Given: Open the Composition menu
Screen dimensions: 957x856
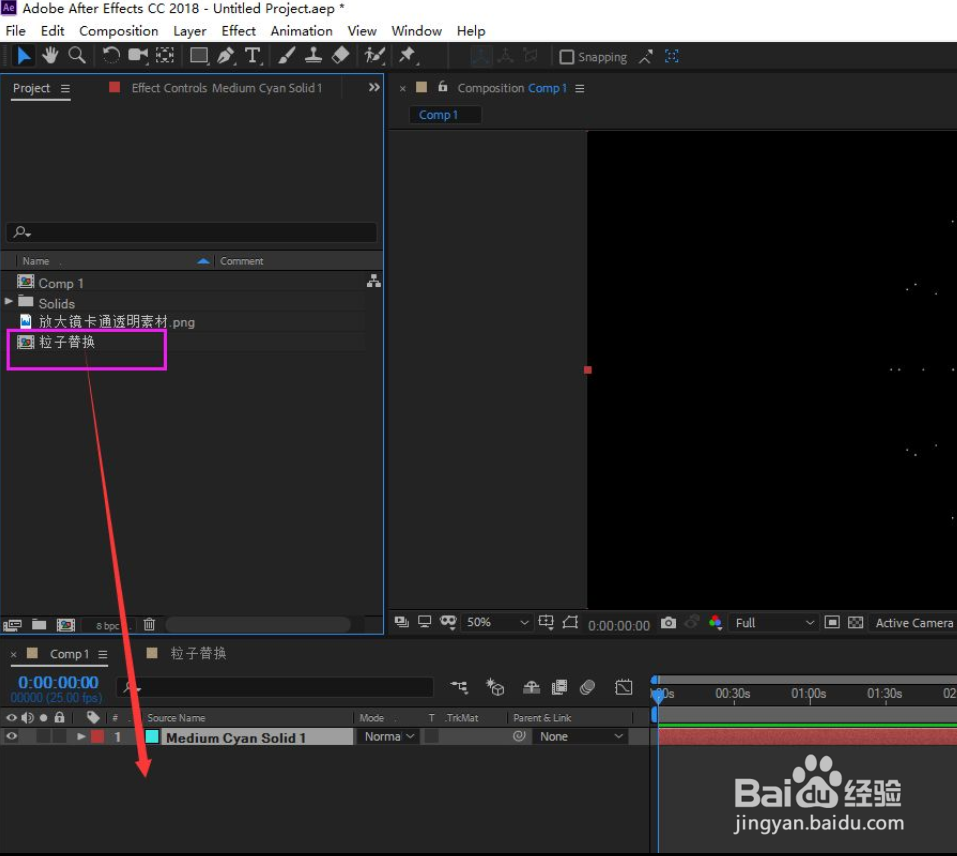Looking at the screenshot, I should (118, 31).
